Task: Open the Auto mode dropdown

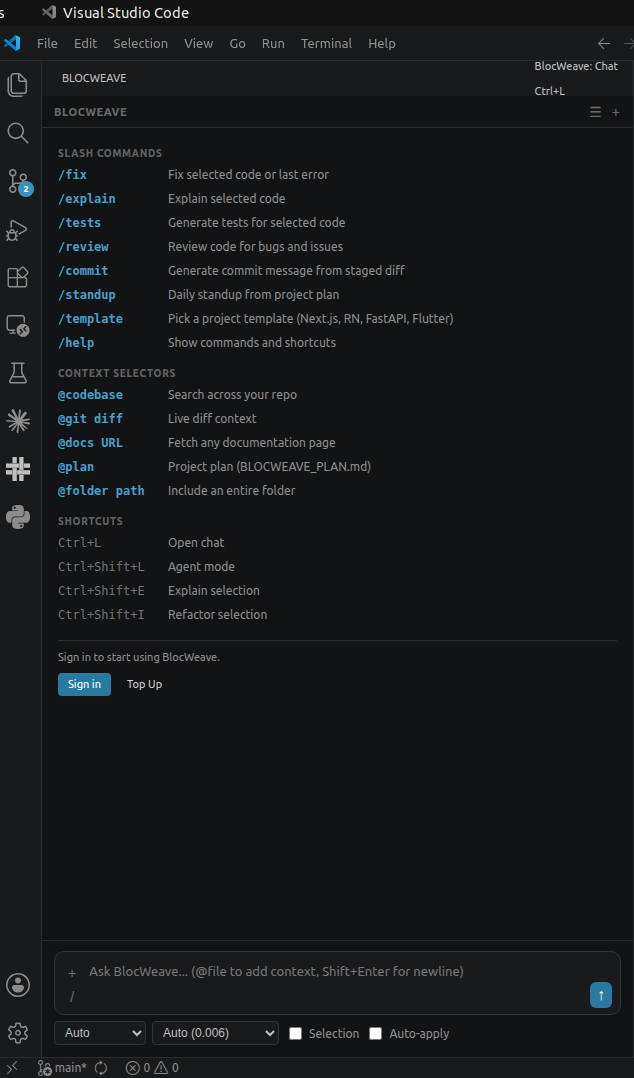Action: coord(100,1033)
